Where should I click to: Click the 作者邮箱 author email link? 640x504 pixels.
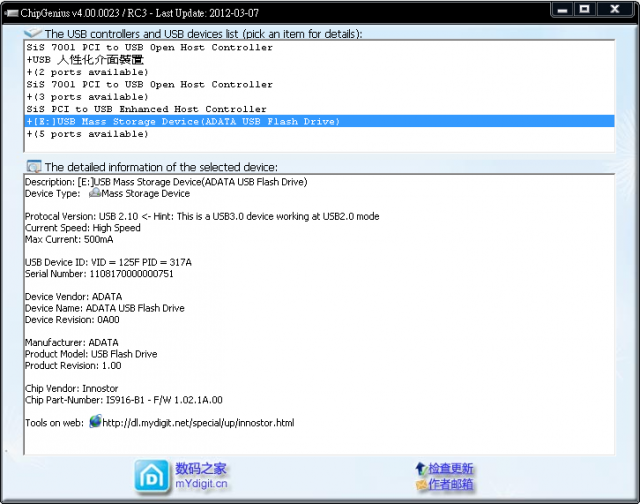tap(451, 484)
